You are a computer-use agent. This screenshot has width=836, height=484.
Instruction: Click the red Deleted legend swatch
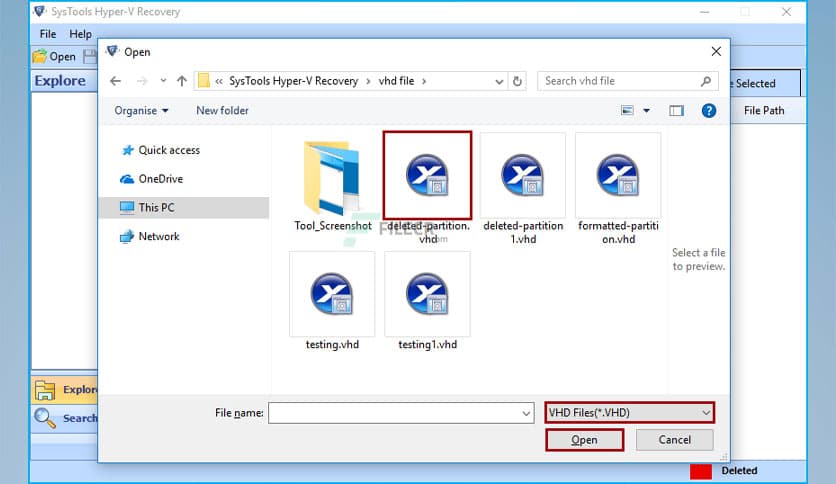tap(701, 471)
